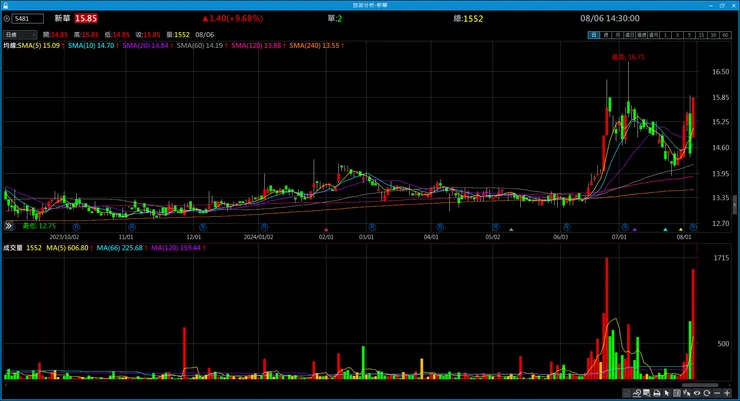Click the cyan triangle marker before 08/01
This screenshot has height=401, width=740.
[x=665, y=230]
